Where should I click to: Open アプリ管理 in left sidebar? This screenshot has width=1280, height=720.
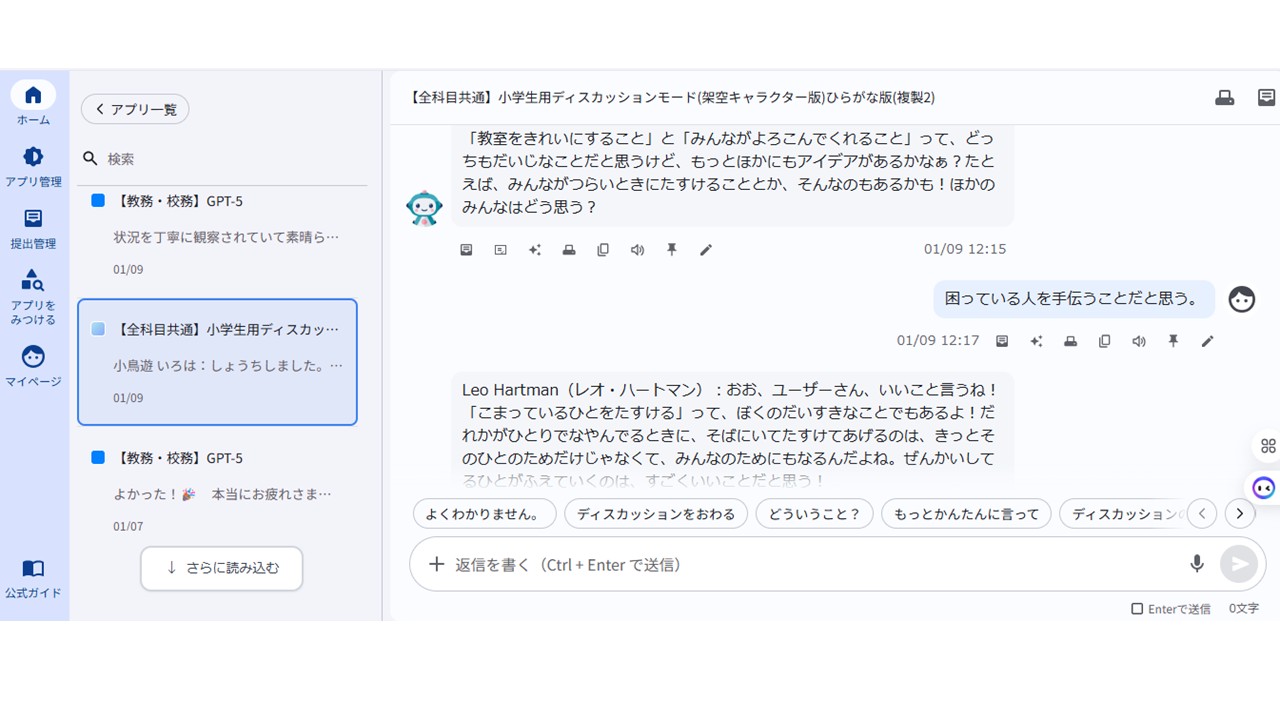coord(33,165)
